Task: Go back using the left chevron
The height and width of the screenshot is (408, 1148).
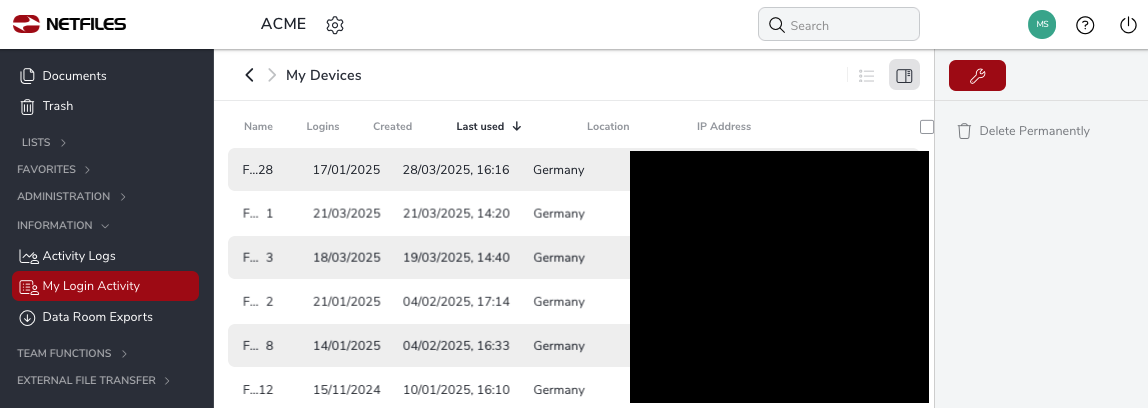Action: coord(250,75)
